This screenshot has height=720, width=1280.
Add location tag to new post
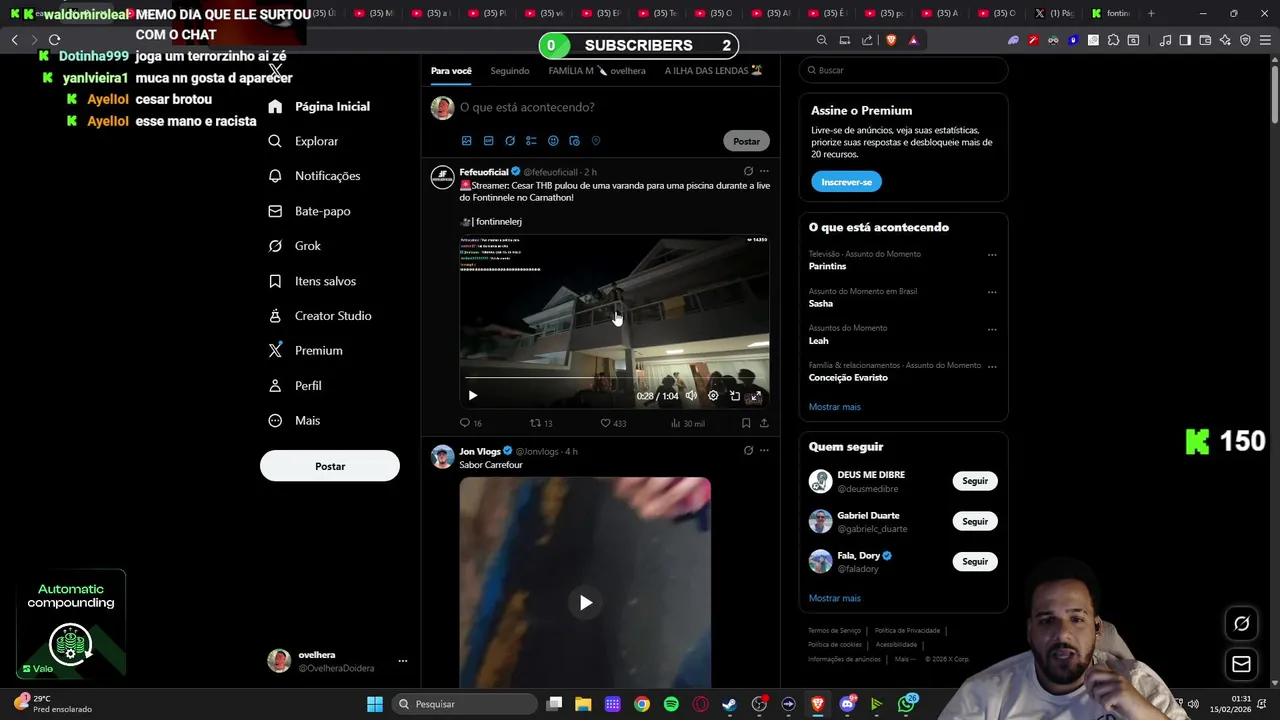[596, 141]
